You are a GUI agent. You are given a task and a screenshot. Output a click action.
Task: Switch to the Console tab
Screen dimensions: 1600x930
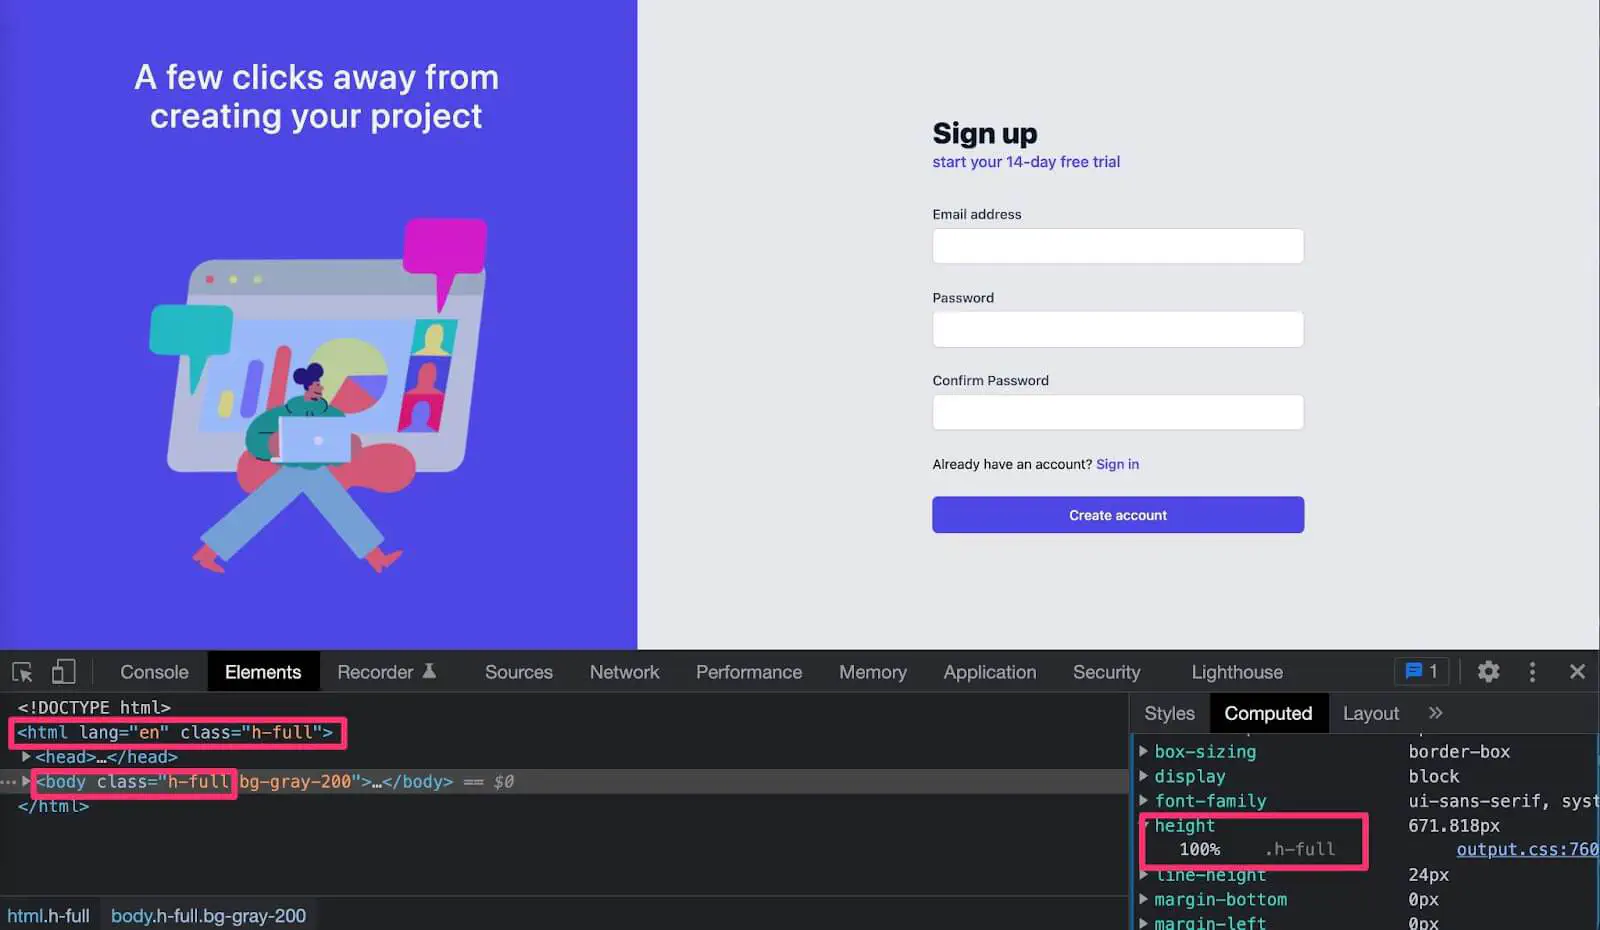click(154, 672)
